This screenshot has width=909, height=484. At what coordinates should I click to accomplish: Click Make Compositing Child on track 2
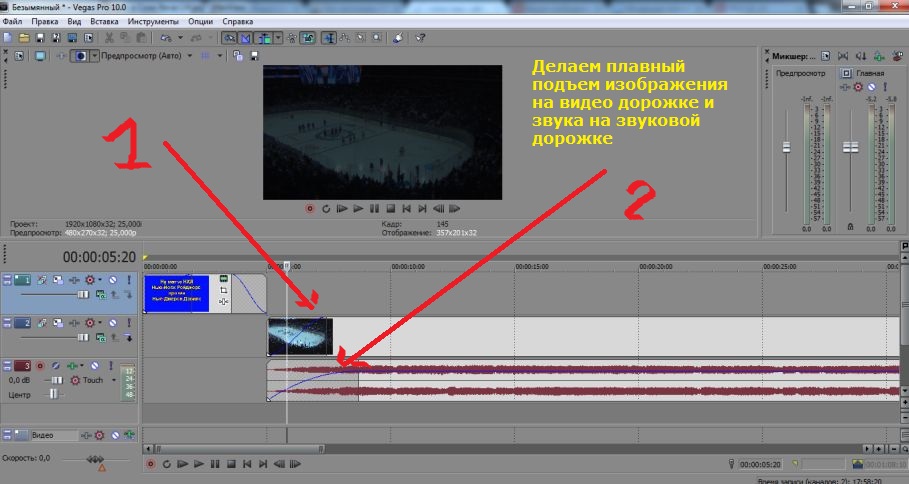pyautogui.click(x=128, y=337)
